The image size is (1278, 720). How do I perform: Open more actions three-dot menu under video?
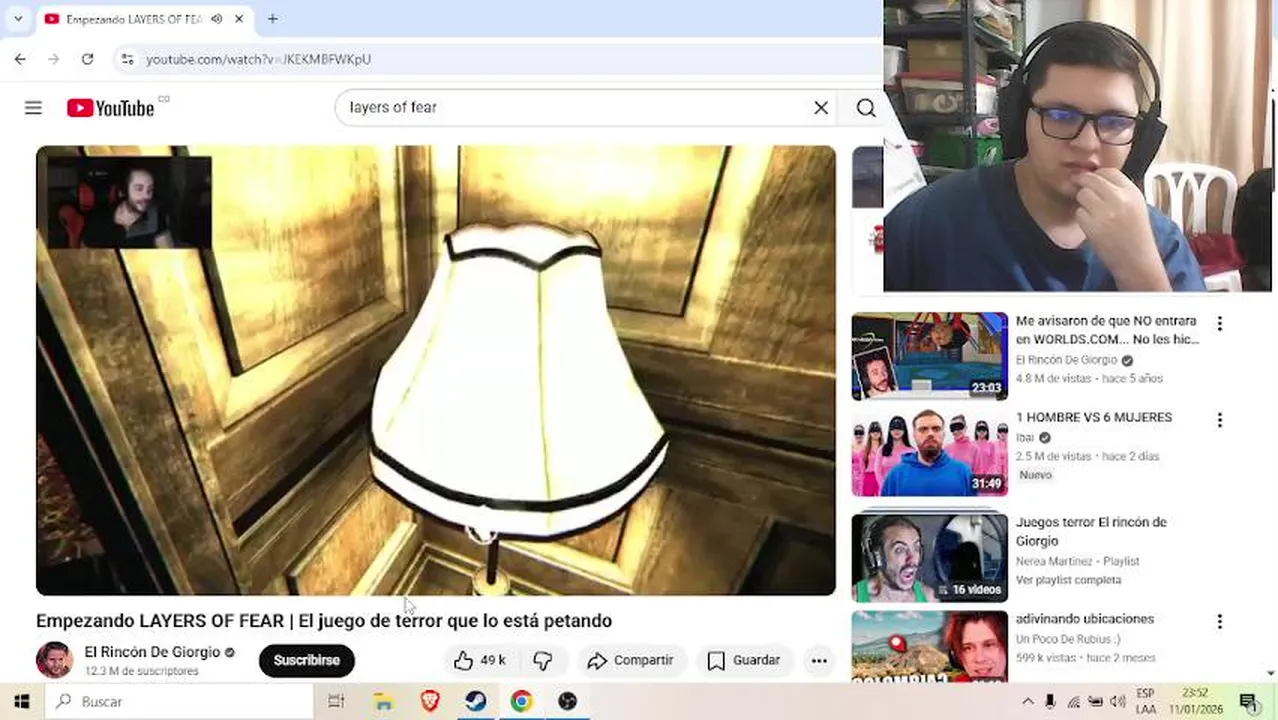click(x=819, y=660)
